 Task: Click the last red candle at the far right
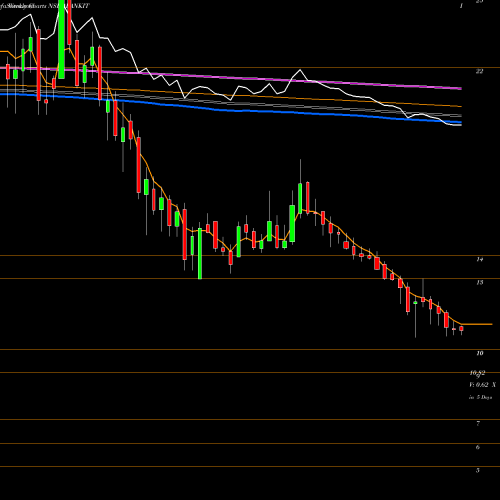[461, 329]
